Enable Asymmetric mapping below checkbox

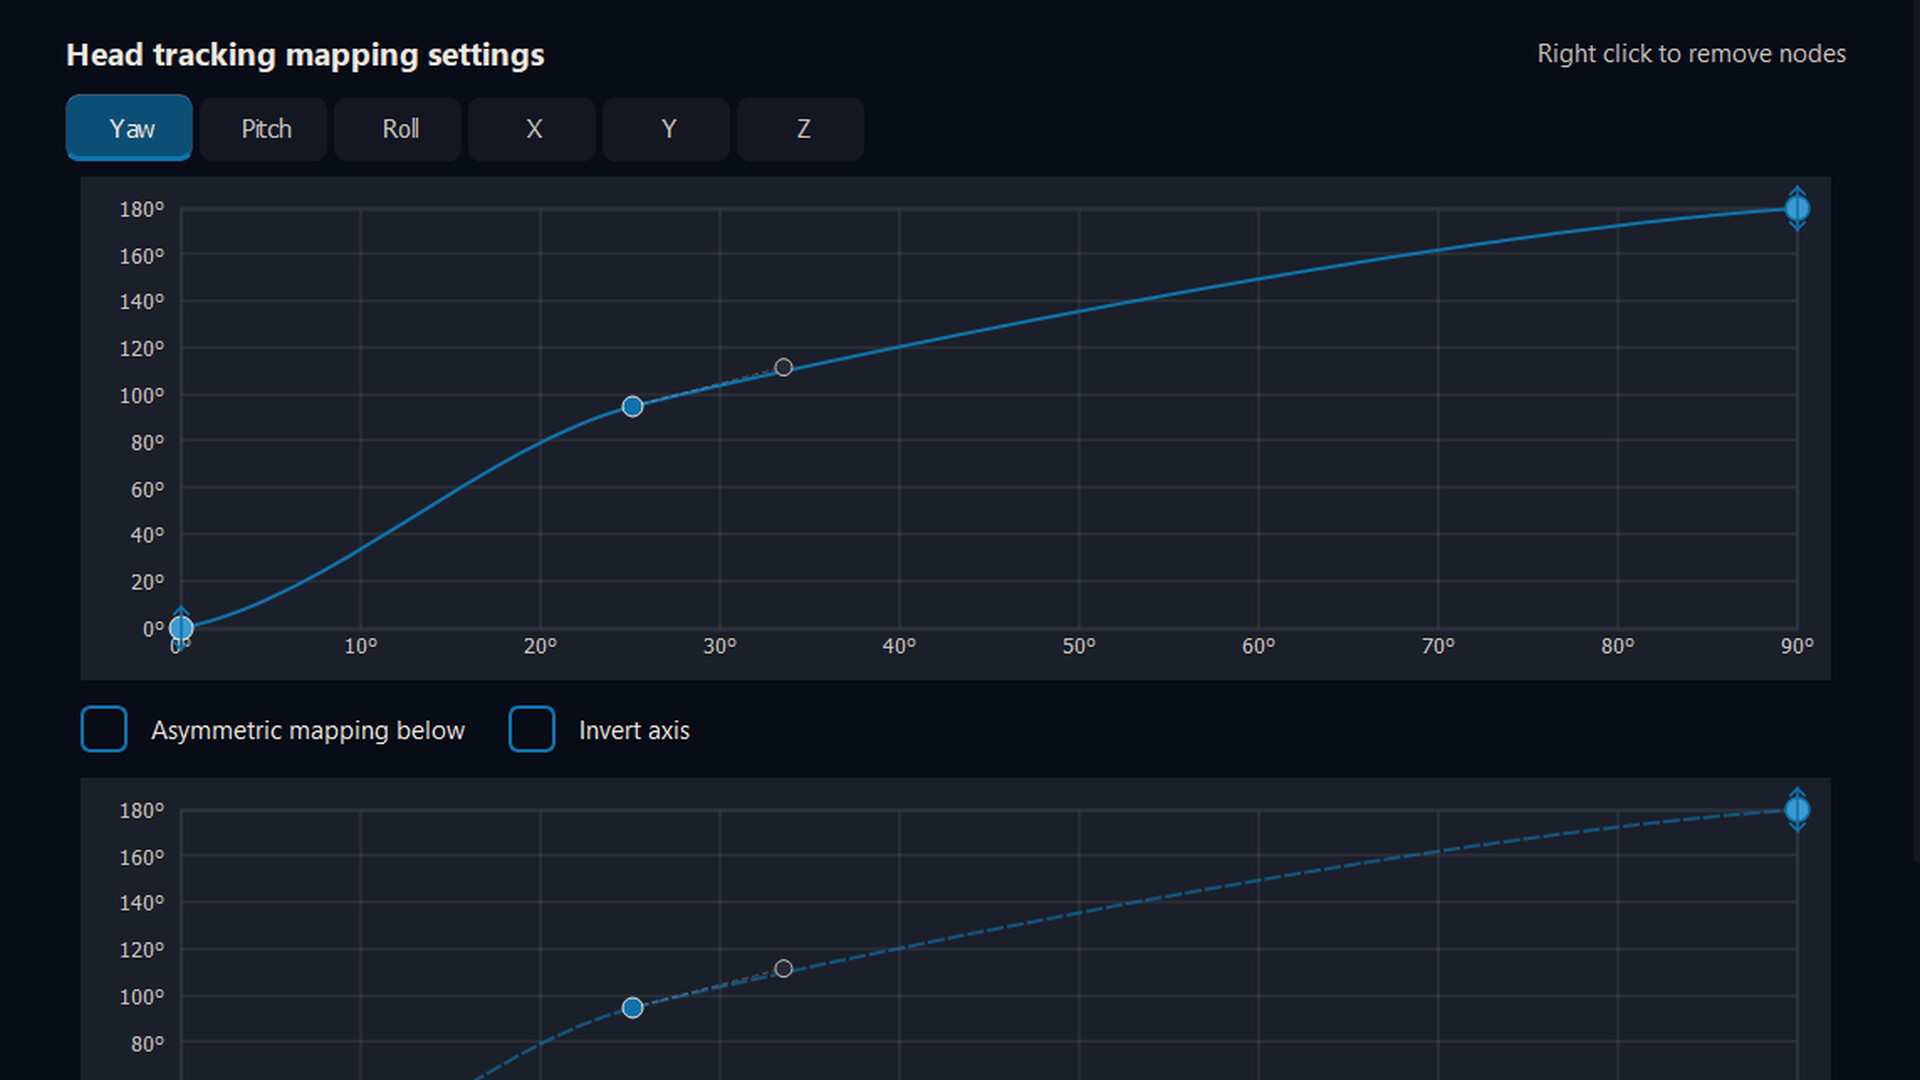tap(104, 729)
